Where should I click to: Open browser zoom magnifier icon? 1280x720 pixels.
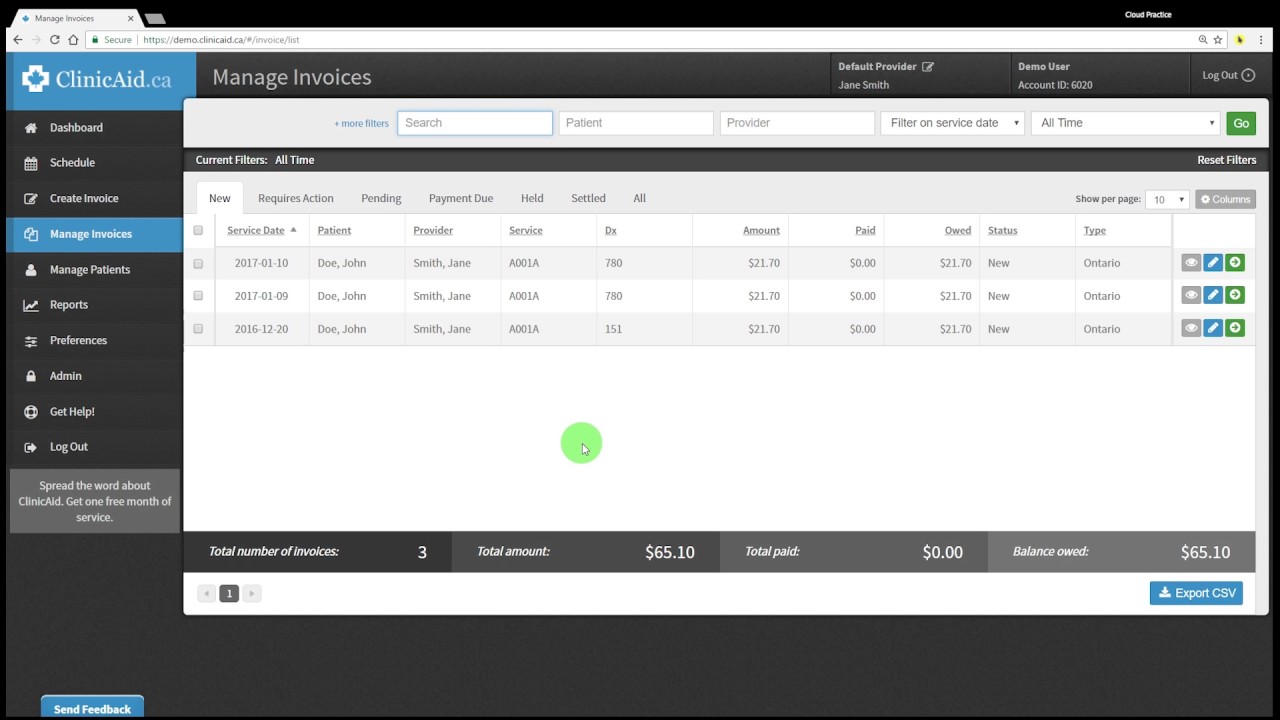pos(1203,40)
